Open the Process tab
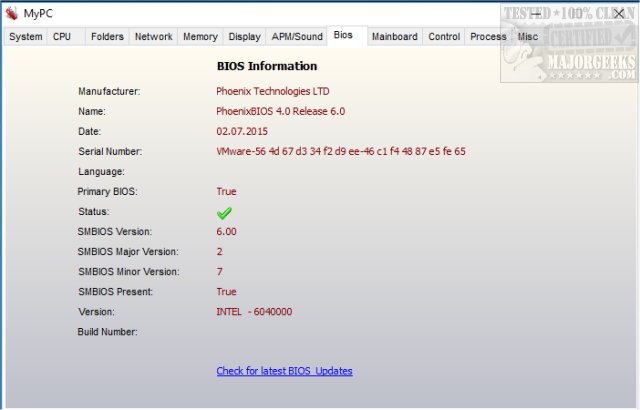Screen dimensions: 640x410 (488, 37)
